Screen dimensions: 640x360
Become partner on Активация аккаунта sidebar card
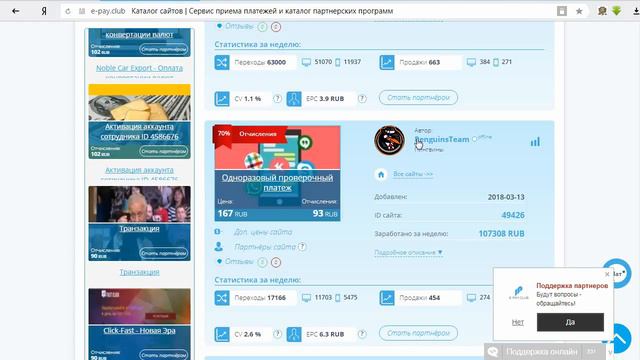[x=164, y=151]
